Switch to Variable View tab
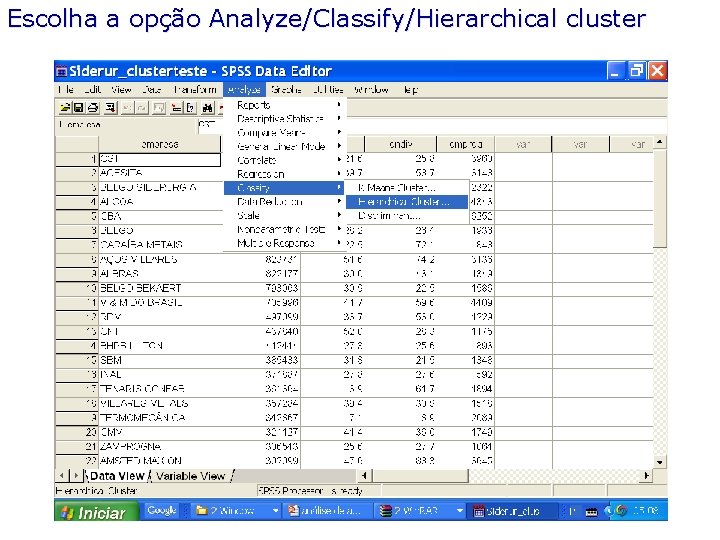This screenshot has height=540, width=720. pos(191,476)
